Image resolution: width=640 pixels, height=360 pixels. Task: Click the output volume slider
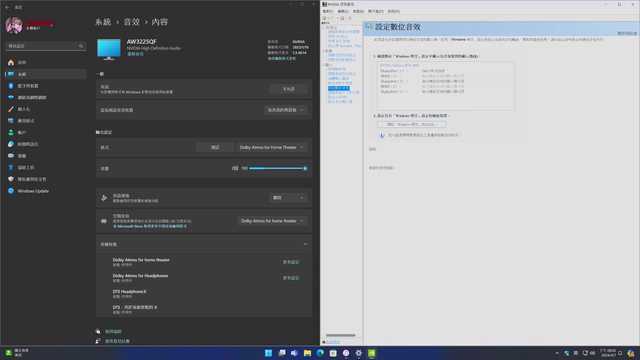click(278, 168)
